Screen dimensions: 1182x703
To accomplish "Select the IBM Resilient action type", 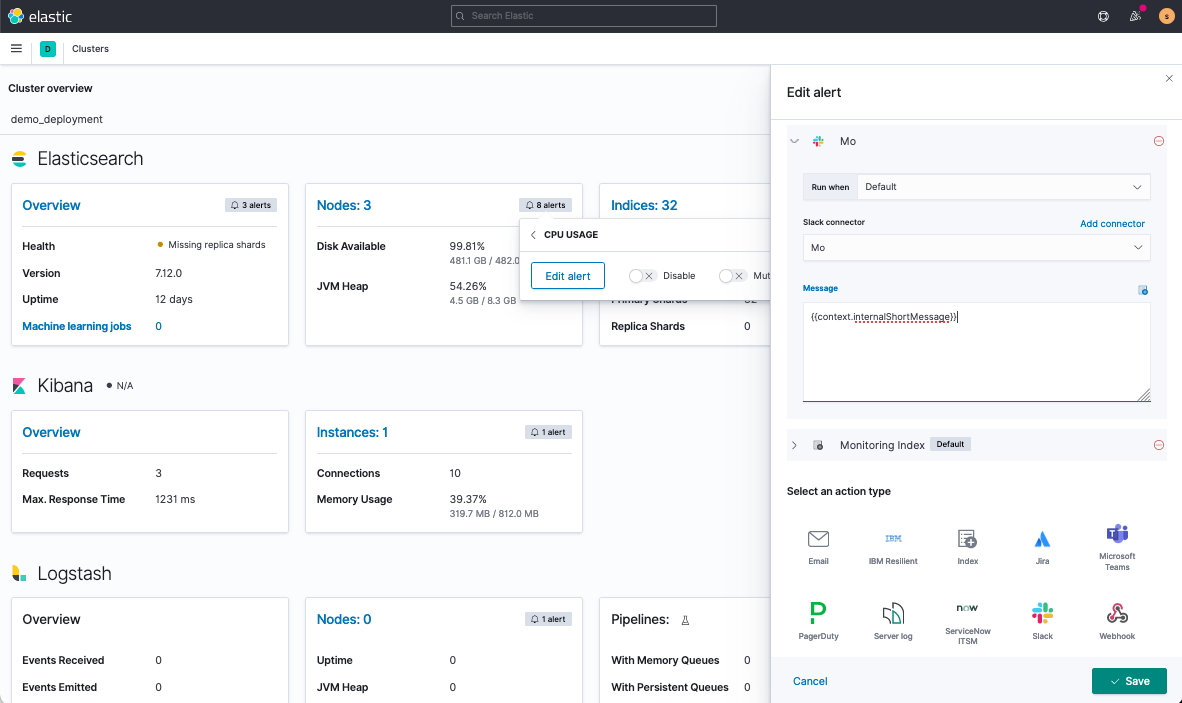I will 893,547.
